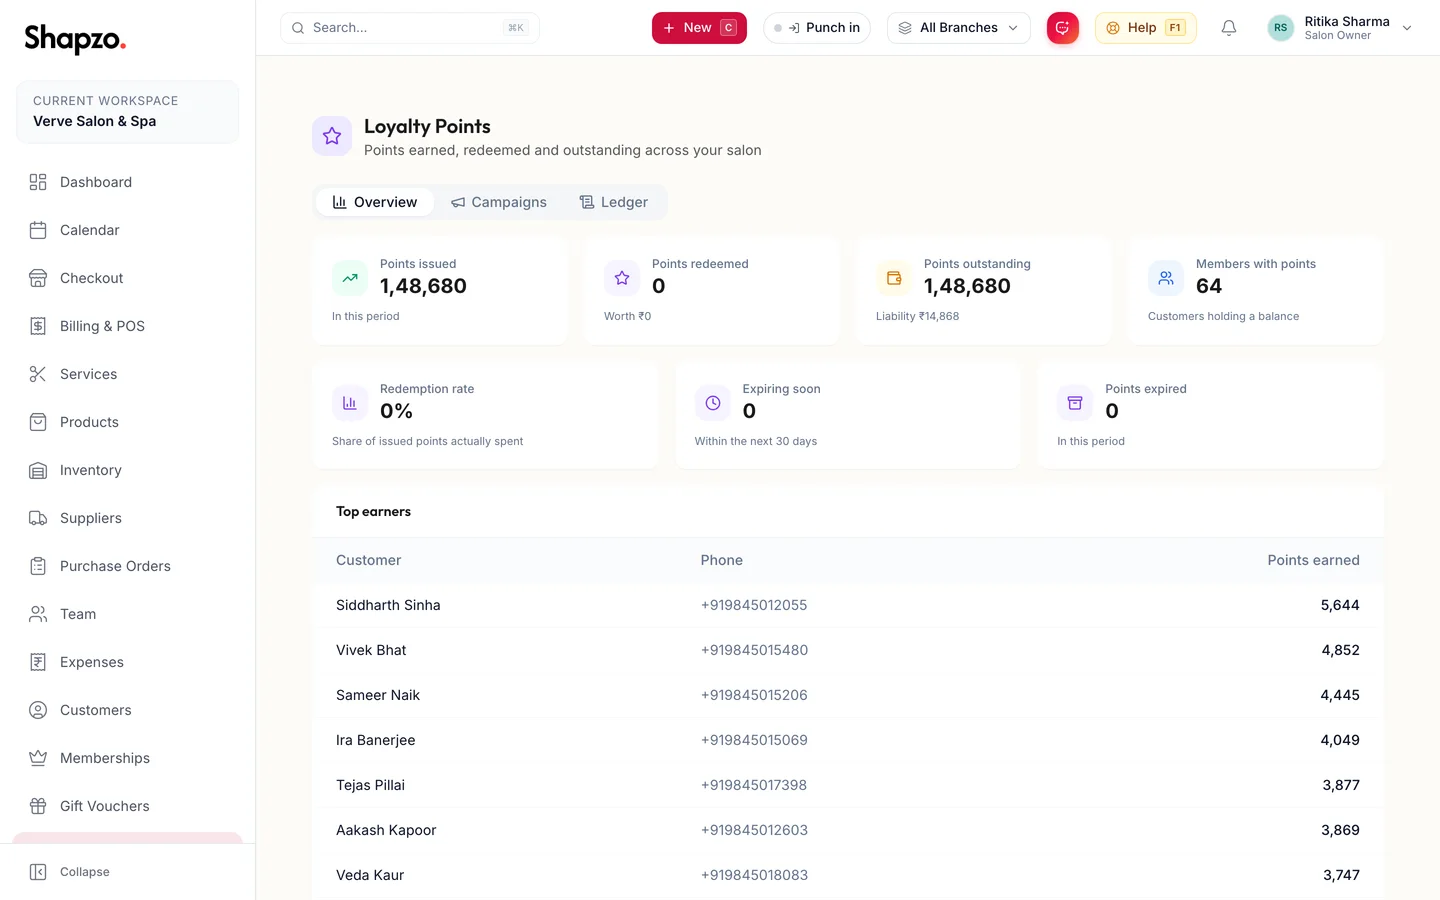This screenshot has width=1440, height=900.
Task: Open Inventory in the sidebar
Action: (127, 470)
